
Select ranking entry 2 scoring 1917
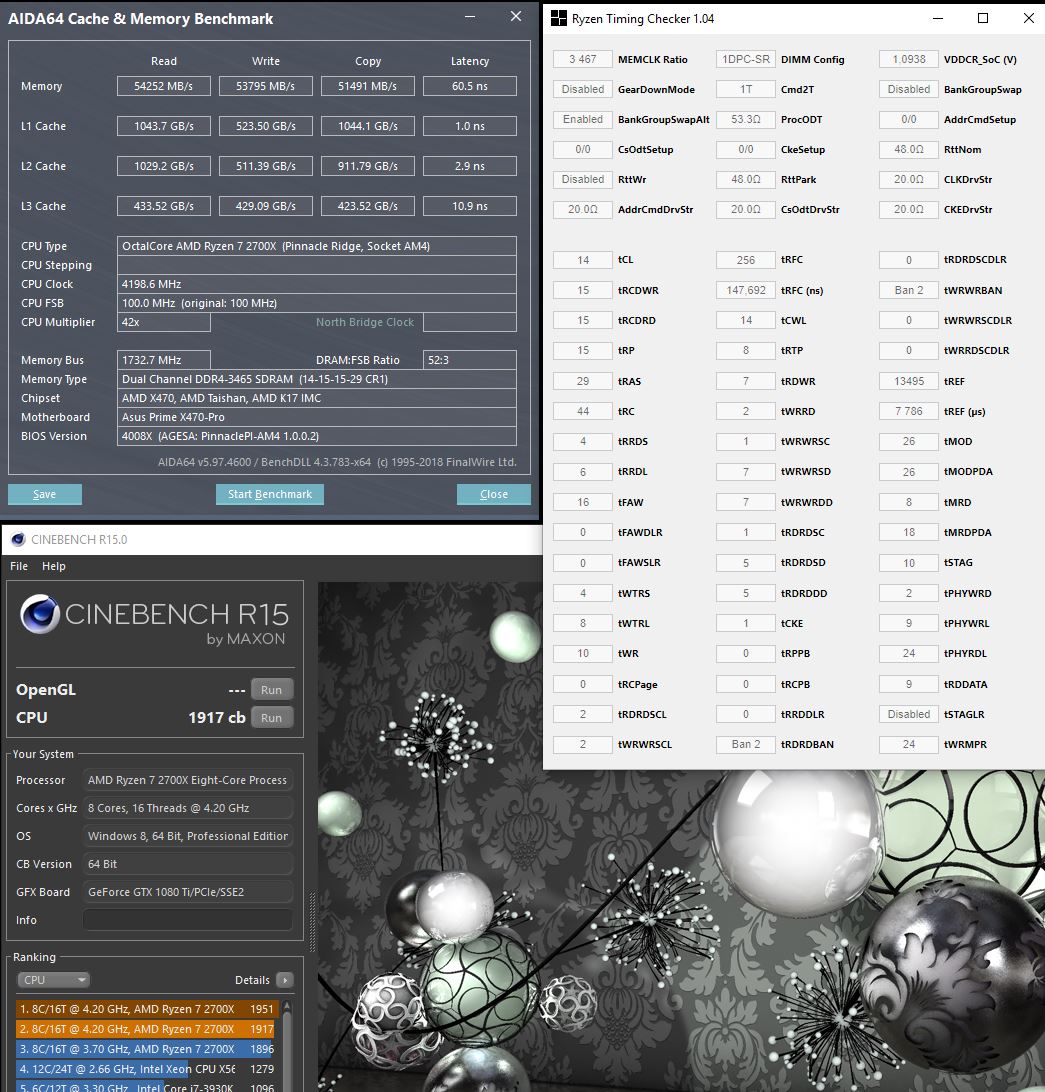145,1029
